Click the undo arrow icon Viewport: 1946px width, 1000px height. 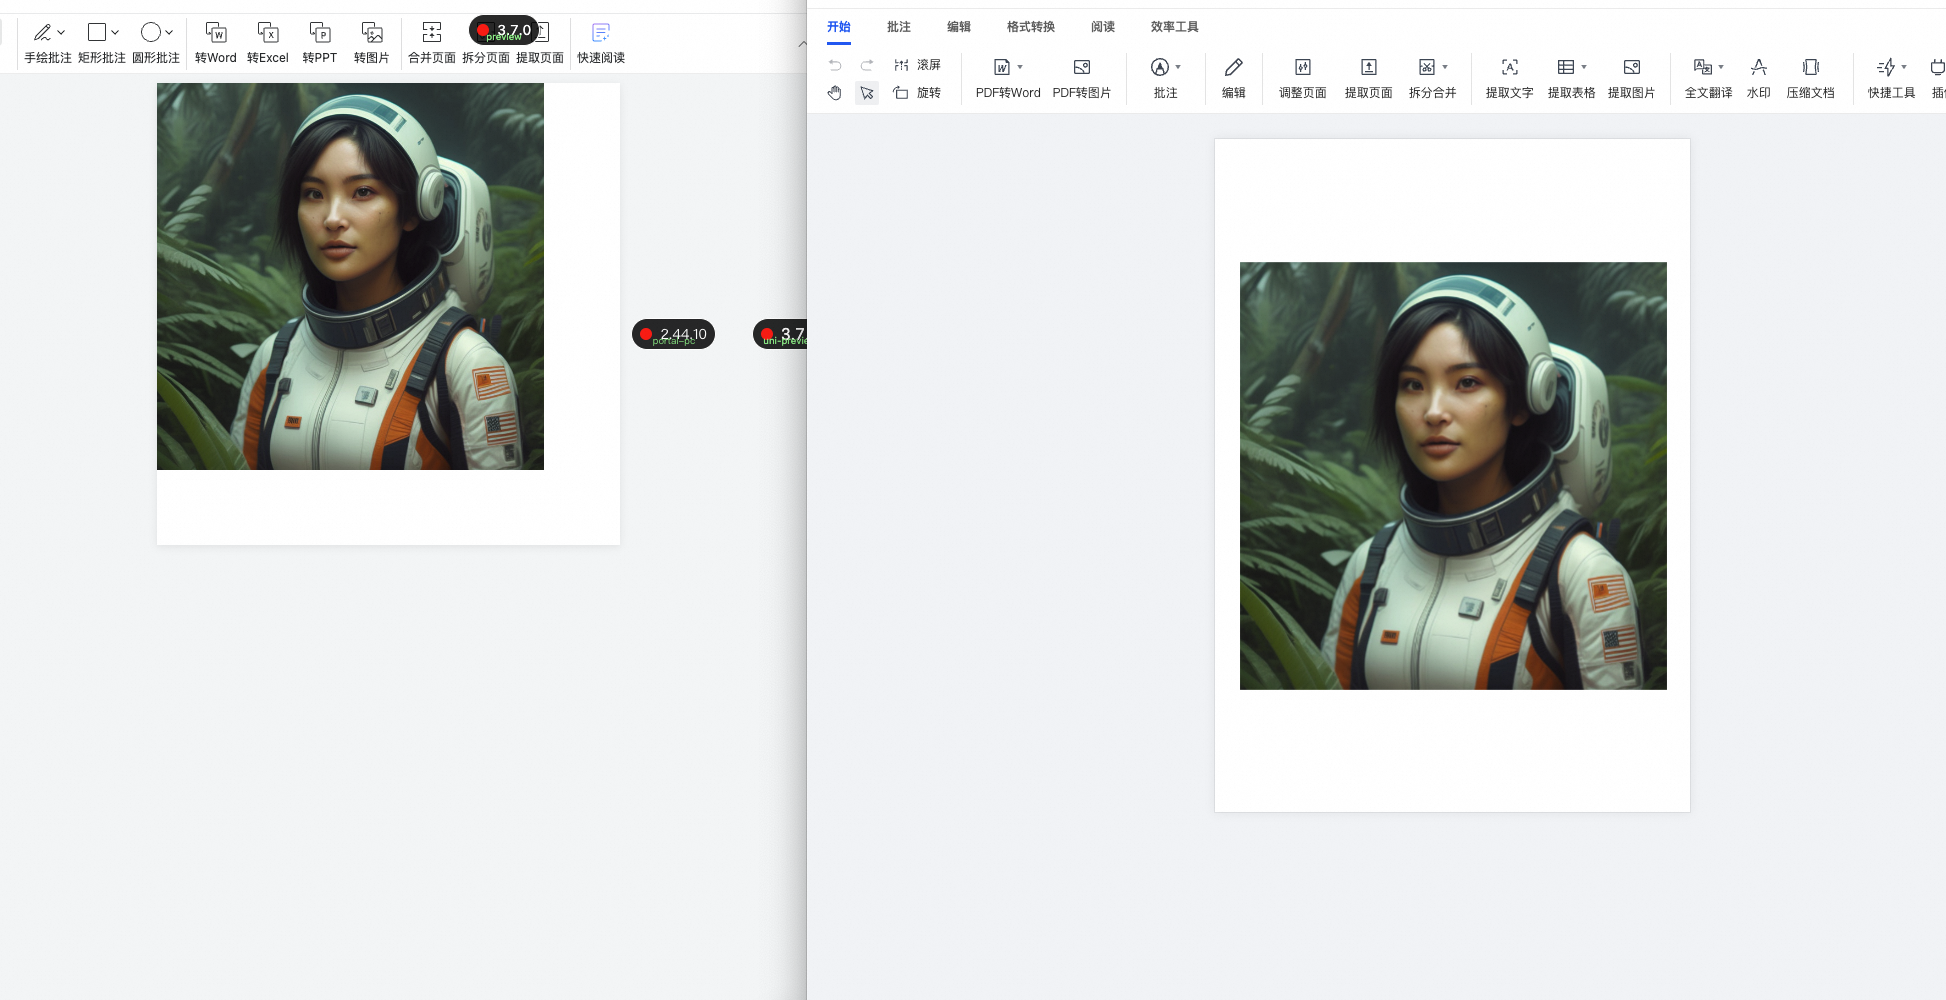click(835, 65)
